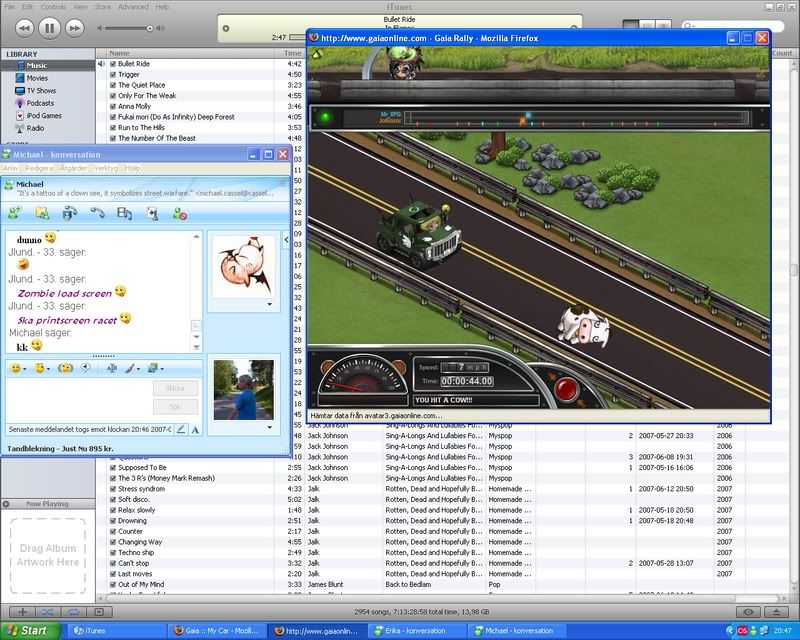The height and width of the screenshot is (640, 800).
Task: Uncheck The Number Of The Beast
Action: (113, 138)
